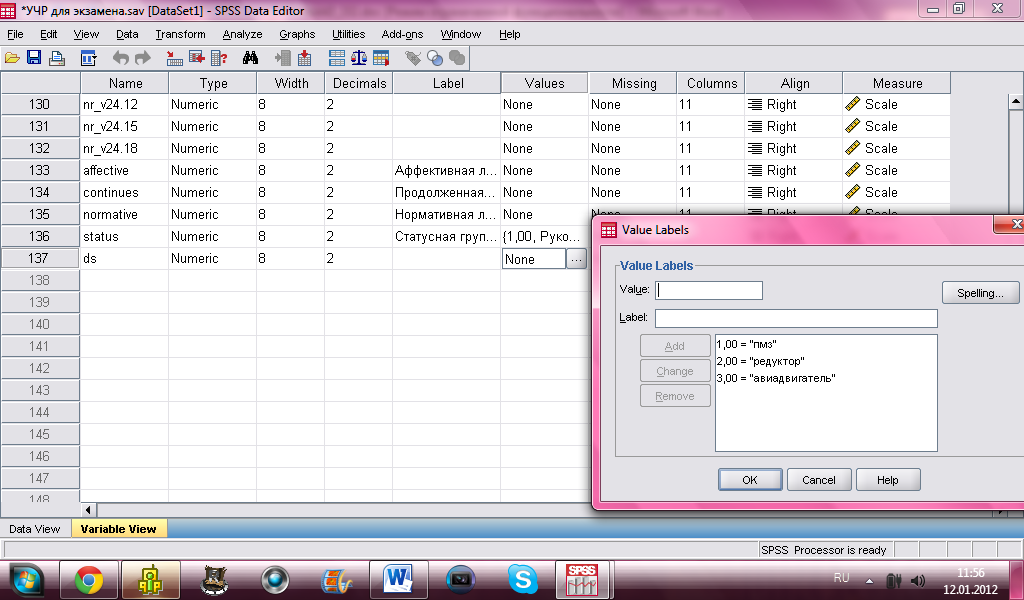Click the Go to Case icon
This screenshot has width=1024, height=600.
[174, 58]
